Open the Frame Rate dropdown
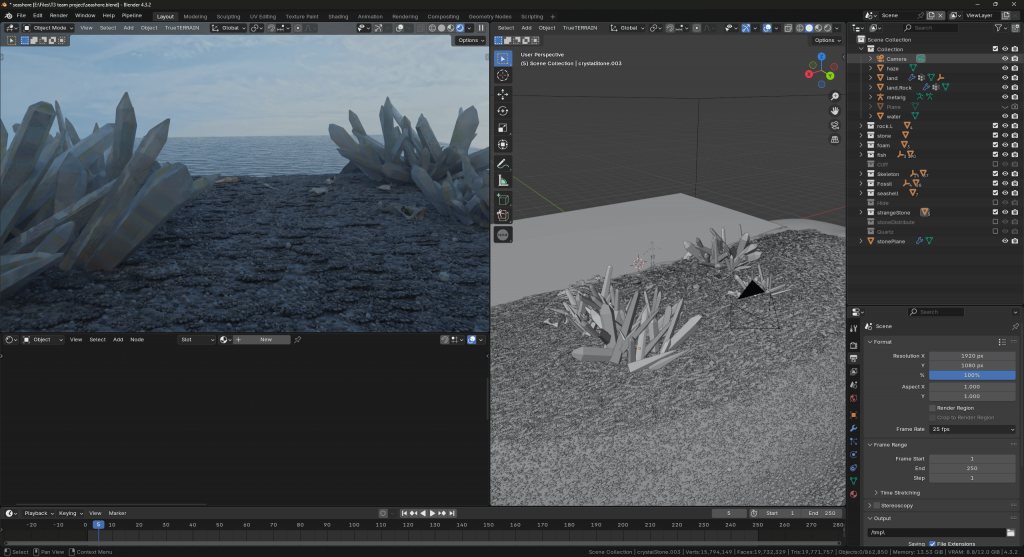The height and width of the screenshot is (557, 1024). click(x=972, y=429)
